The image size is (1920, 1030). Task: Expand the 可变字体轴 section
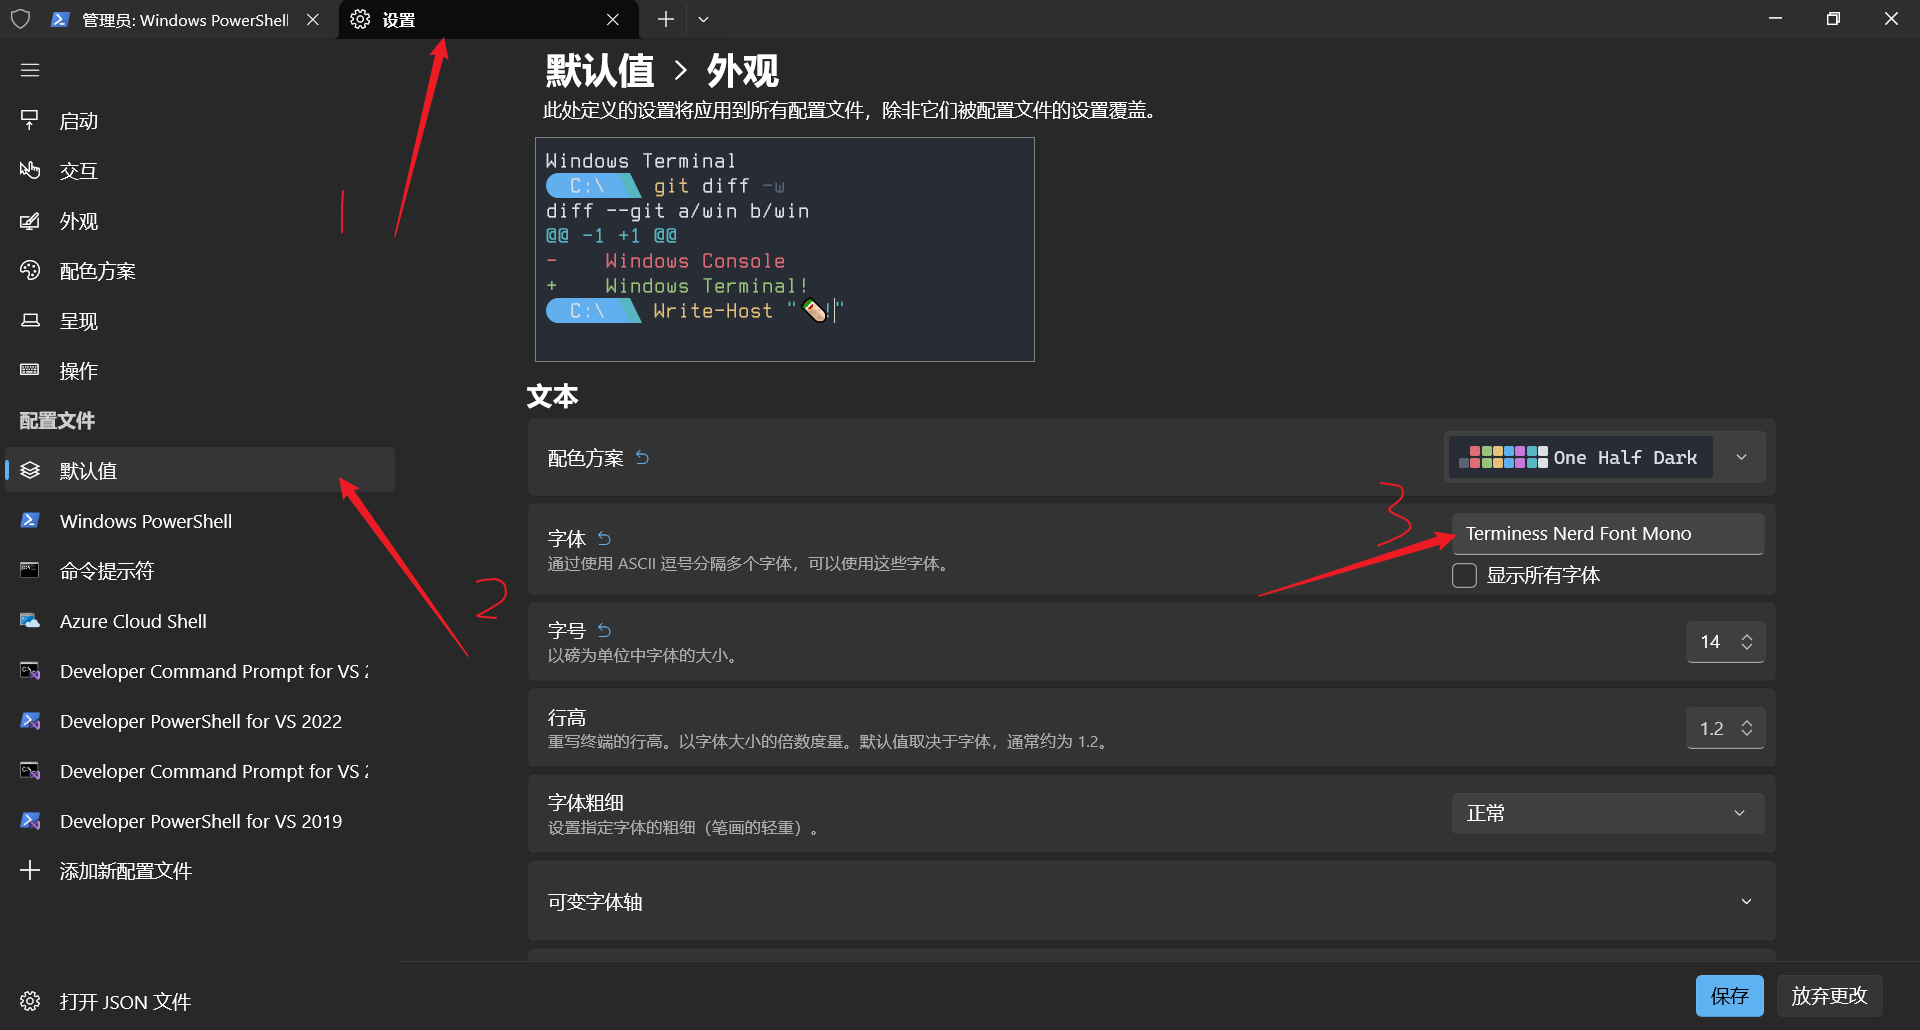pos(1152,901)
